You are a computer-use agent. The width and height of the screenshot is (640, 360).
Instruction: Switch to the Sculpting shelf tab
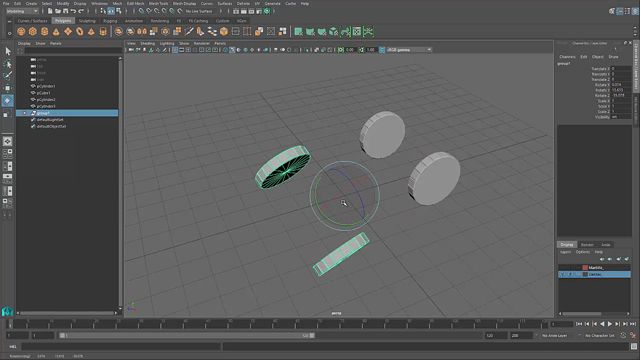(87, 21)
